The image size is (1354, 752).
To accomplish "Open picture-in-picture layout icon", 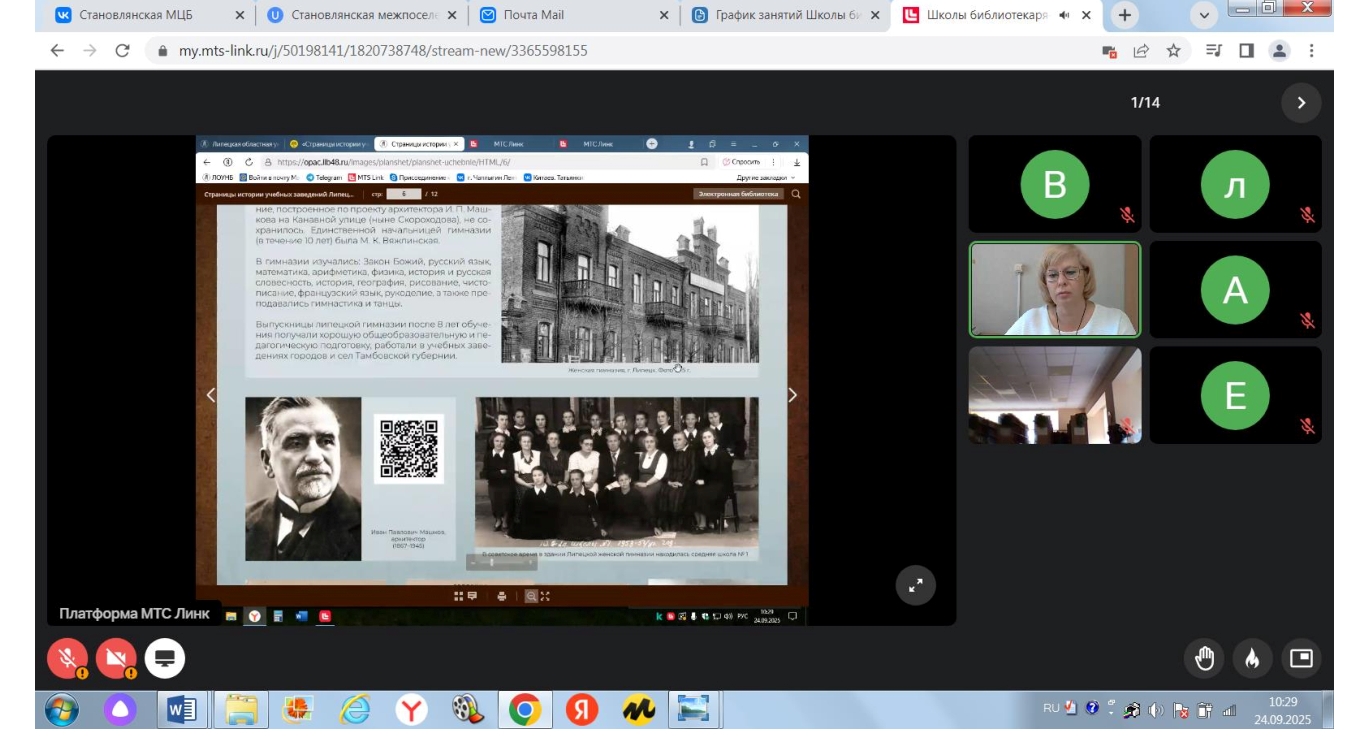I will pyautogui.click(x=1300, y=658).
